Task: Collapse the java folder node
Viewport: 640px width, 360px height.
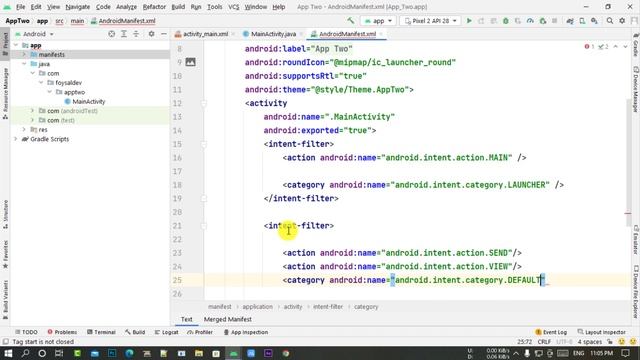Action: 24,64
